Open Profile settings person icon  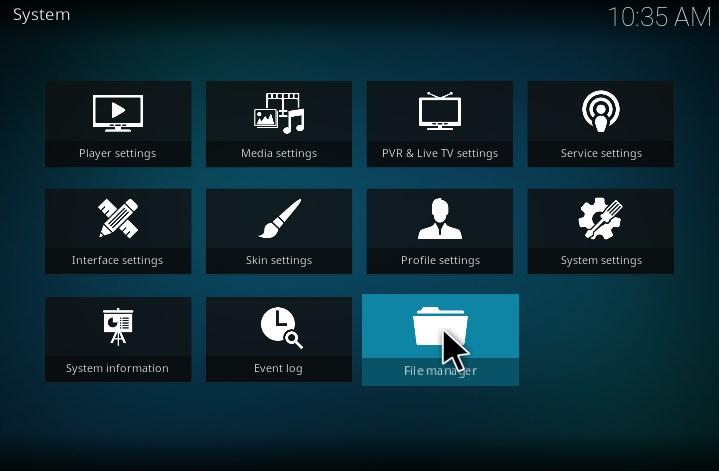440,218
